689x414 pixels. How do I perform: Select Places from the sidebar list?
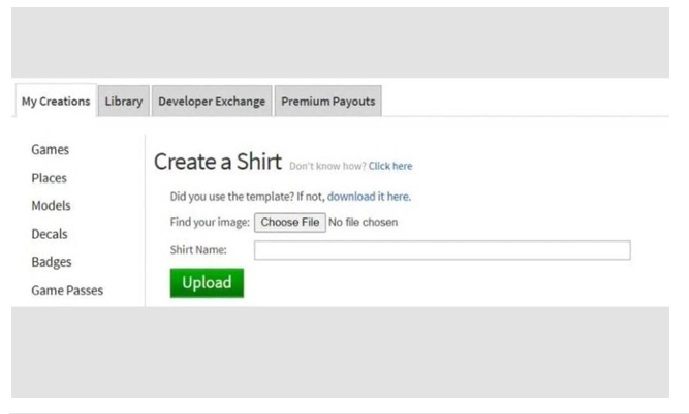(49, 178)
